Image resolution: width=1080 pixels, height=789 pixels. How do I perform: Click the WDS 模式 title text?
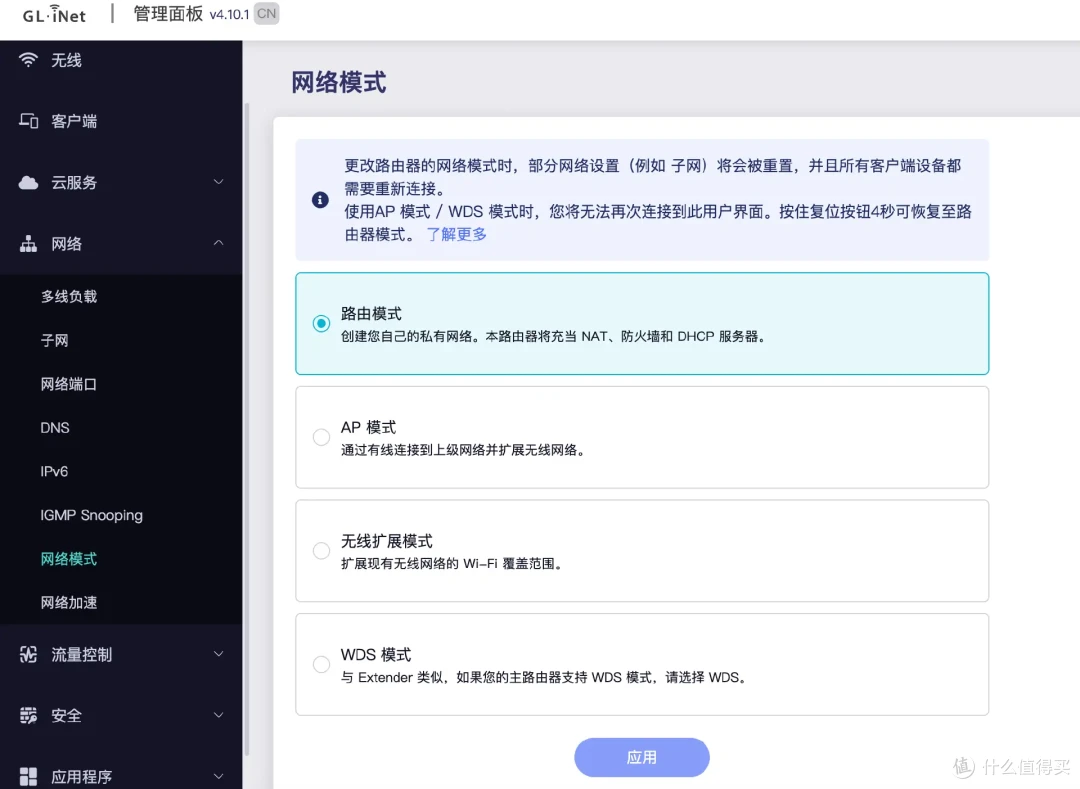click(376, 655)
